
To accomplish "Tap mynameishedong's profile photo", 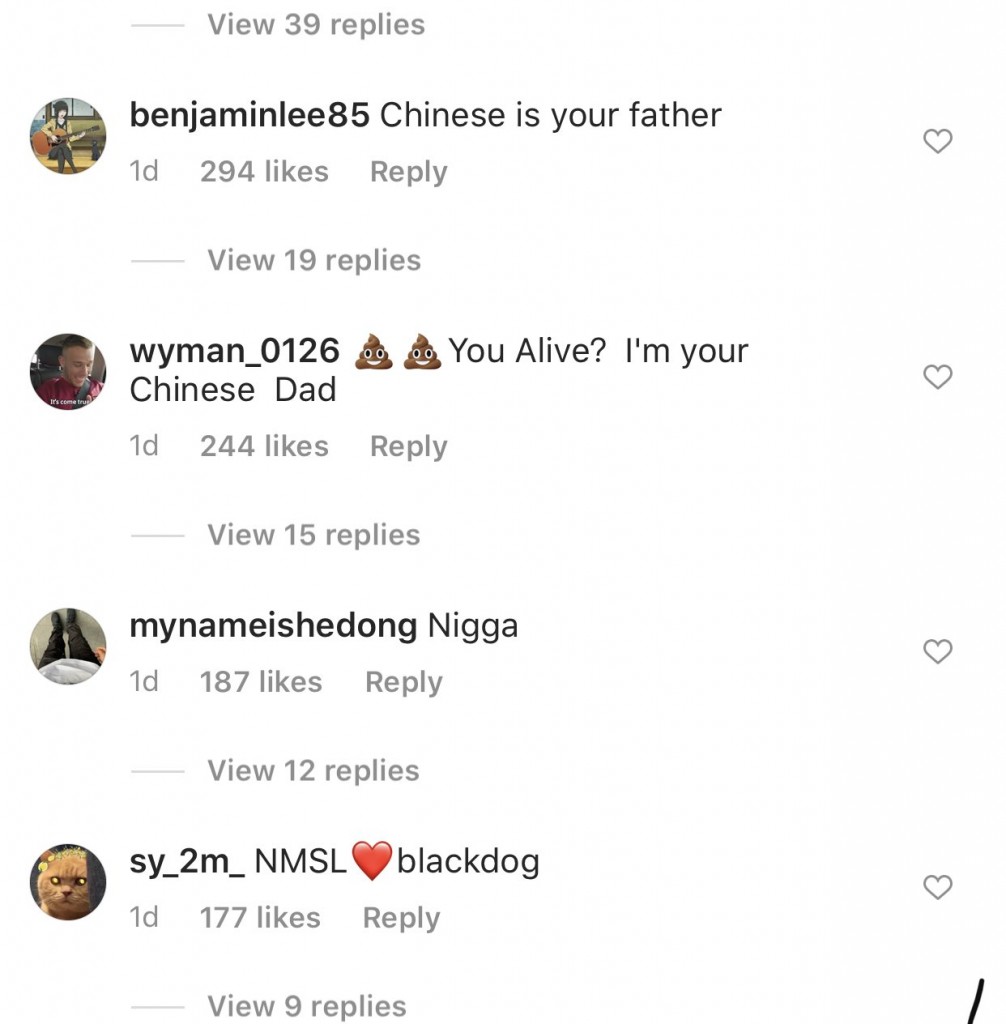I will [x=68, y=646].
